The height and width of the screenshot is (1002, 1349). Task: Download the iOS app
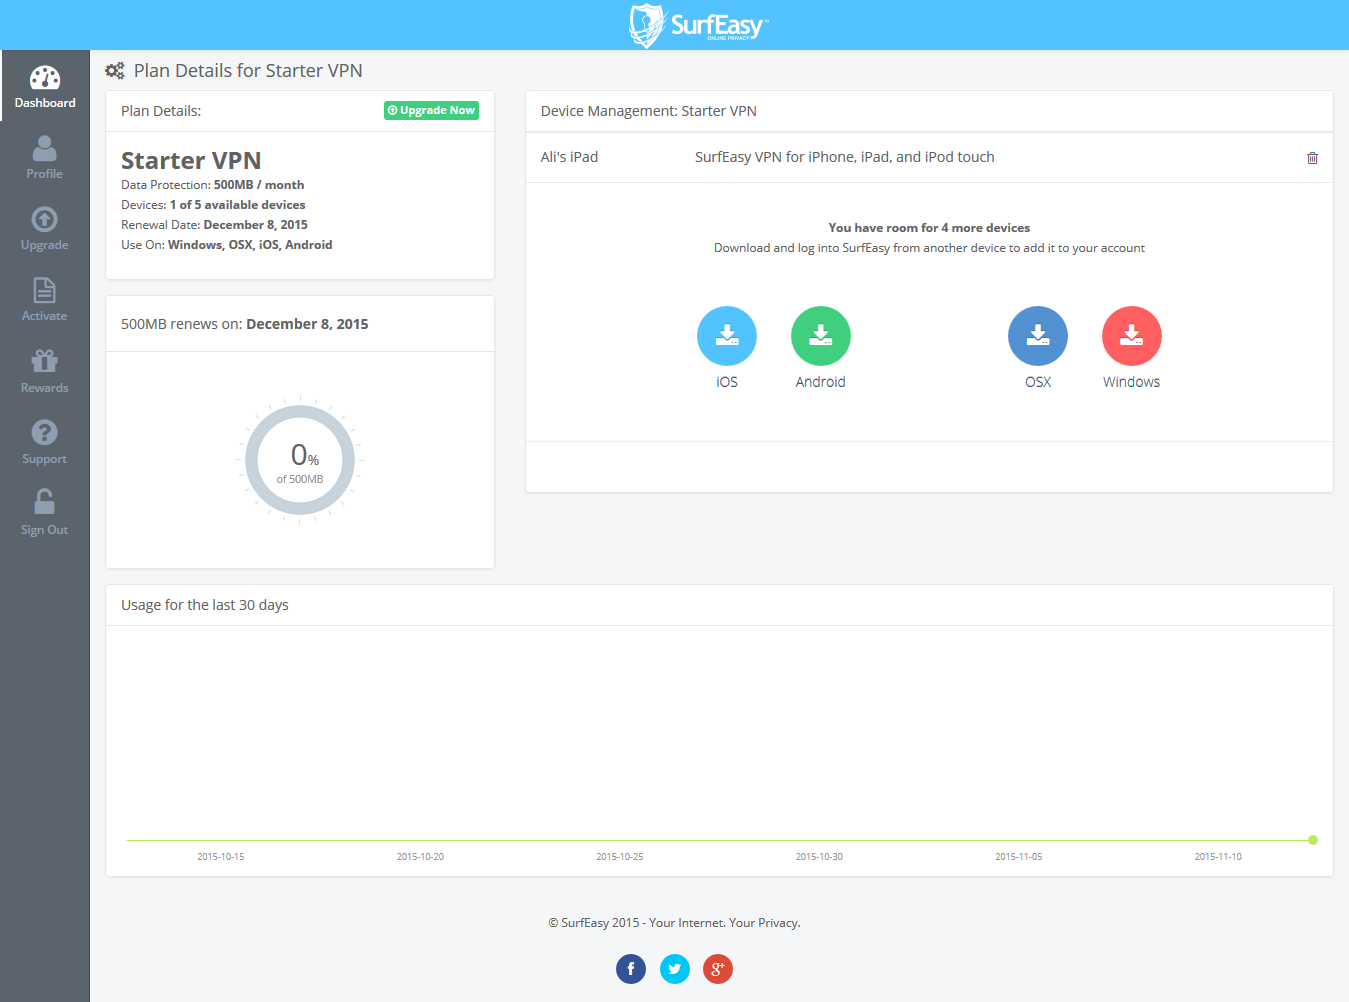coord(727,336)
